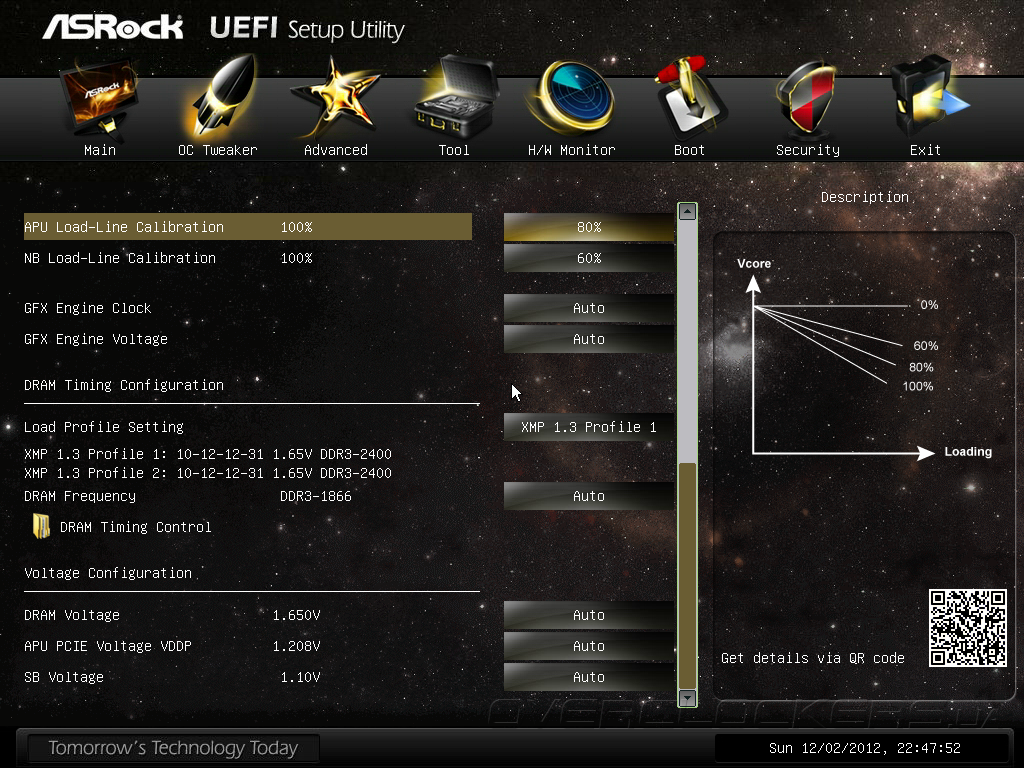
Task: Click the DRAM Timing Configuration heading
Action: tap(124, 385)
